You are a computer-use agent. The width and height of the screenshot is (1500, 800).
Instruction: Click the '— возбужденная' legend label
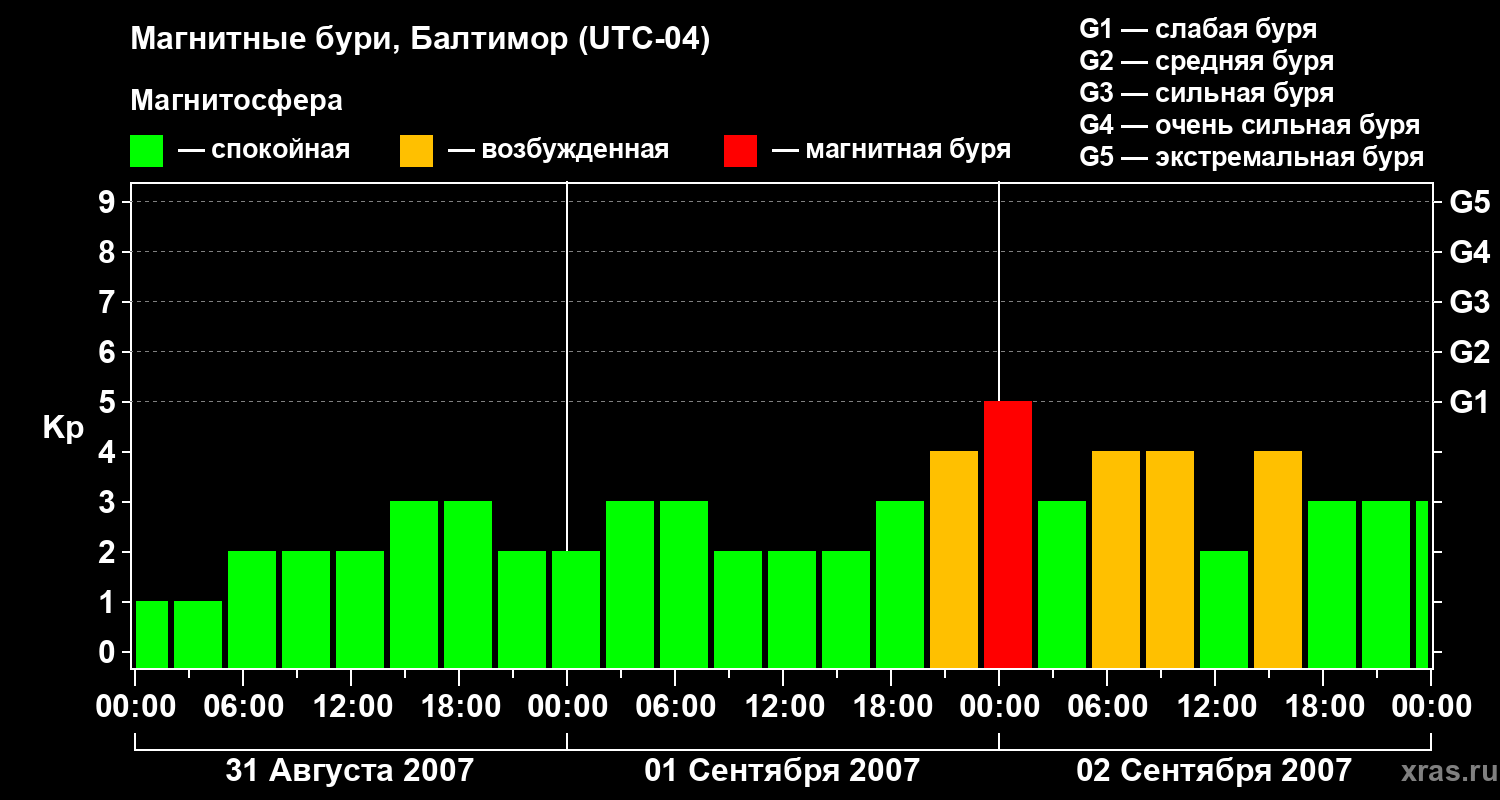(558, 150)
